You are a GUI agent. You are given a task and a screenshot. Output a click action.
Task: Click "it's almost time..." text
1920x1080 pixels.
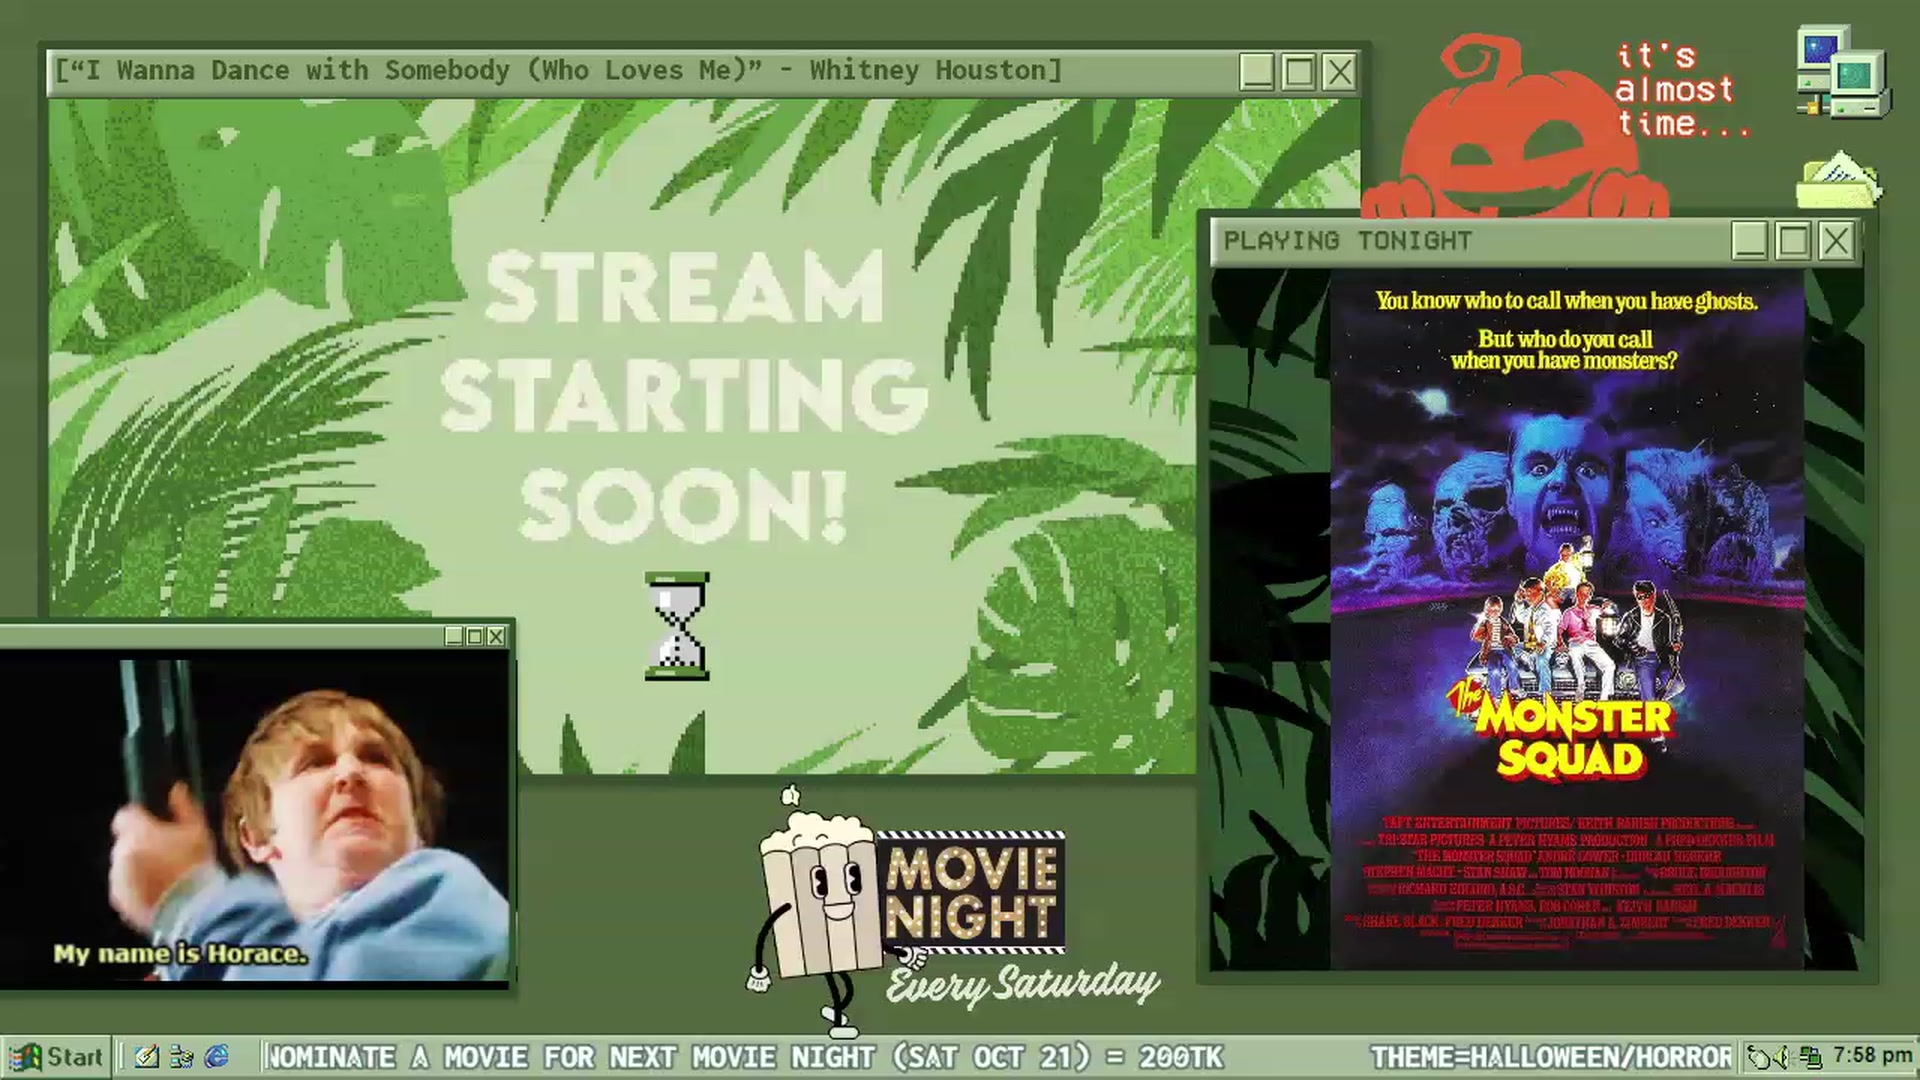[x=1683, y=90]
